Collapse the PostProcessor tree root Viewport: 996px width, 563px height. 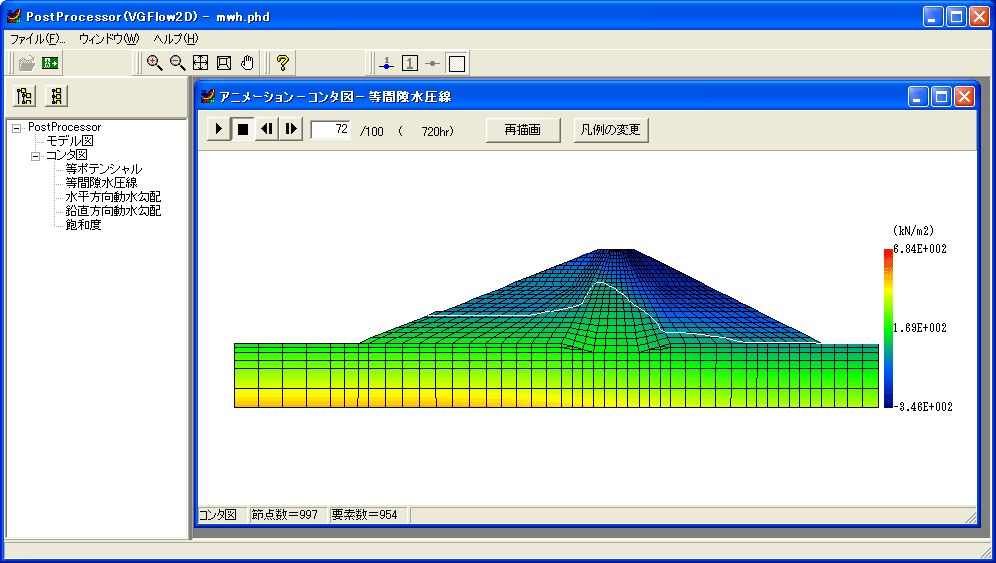point(17,128)
